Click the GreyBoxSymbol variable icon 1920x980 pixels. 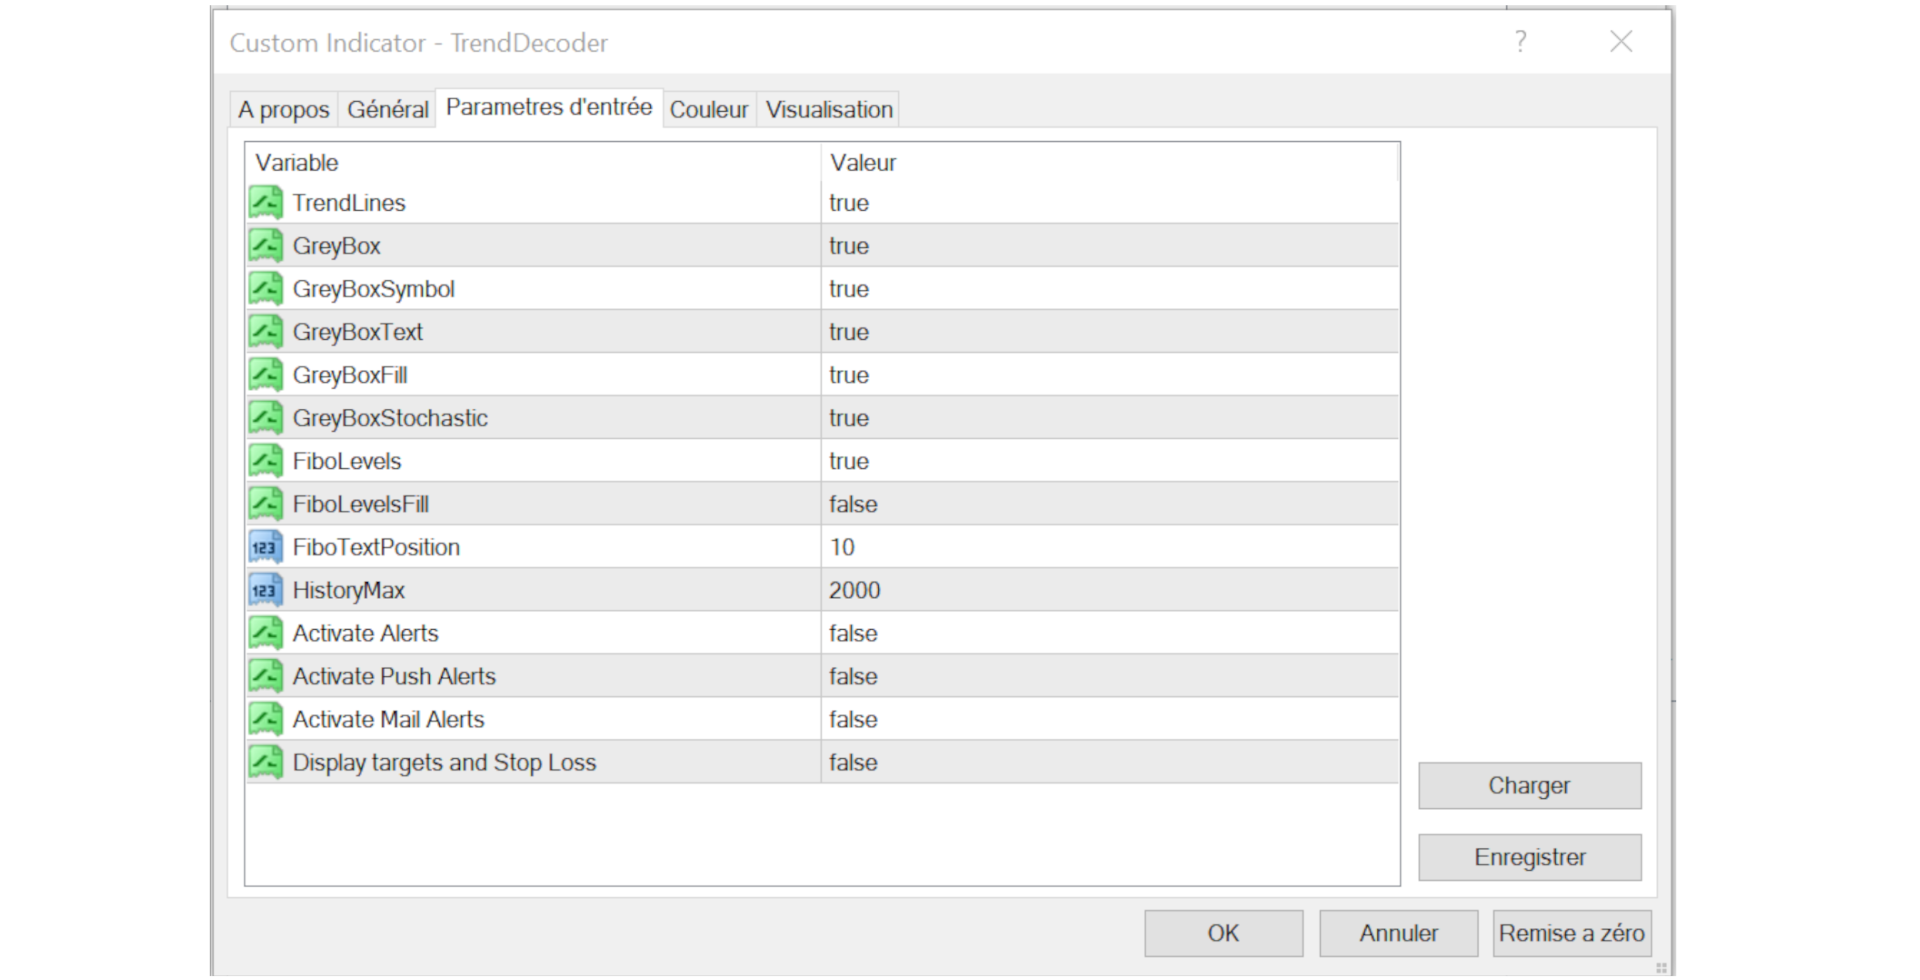click(266, 289)
